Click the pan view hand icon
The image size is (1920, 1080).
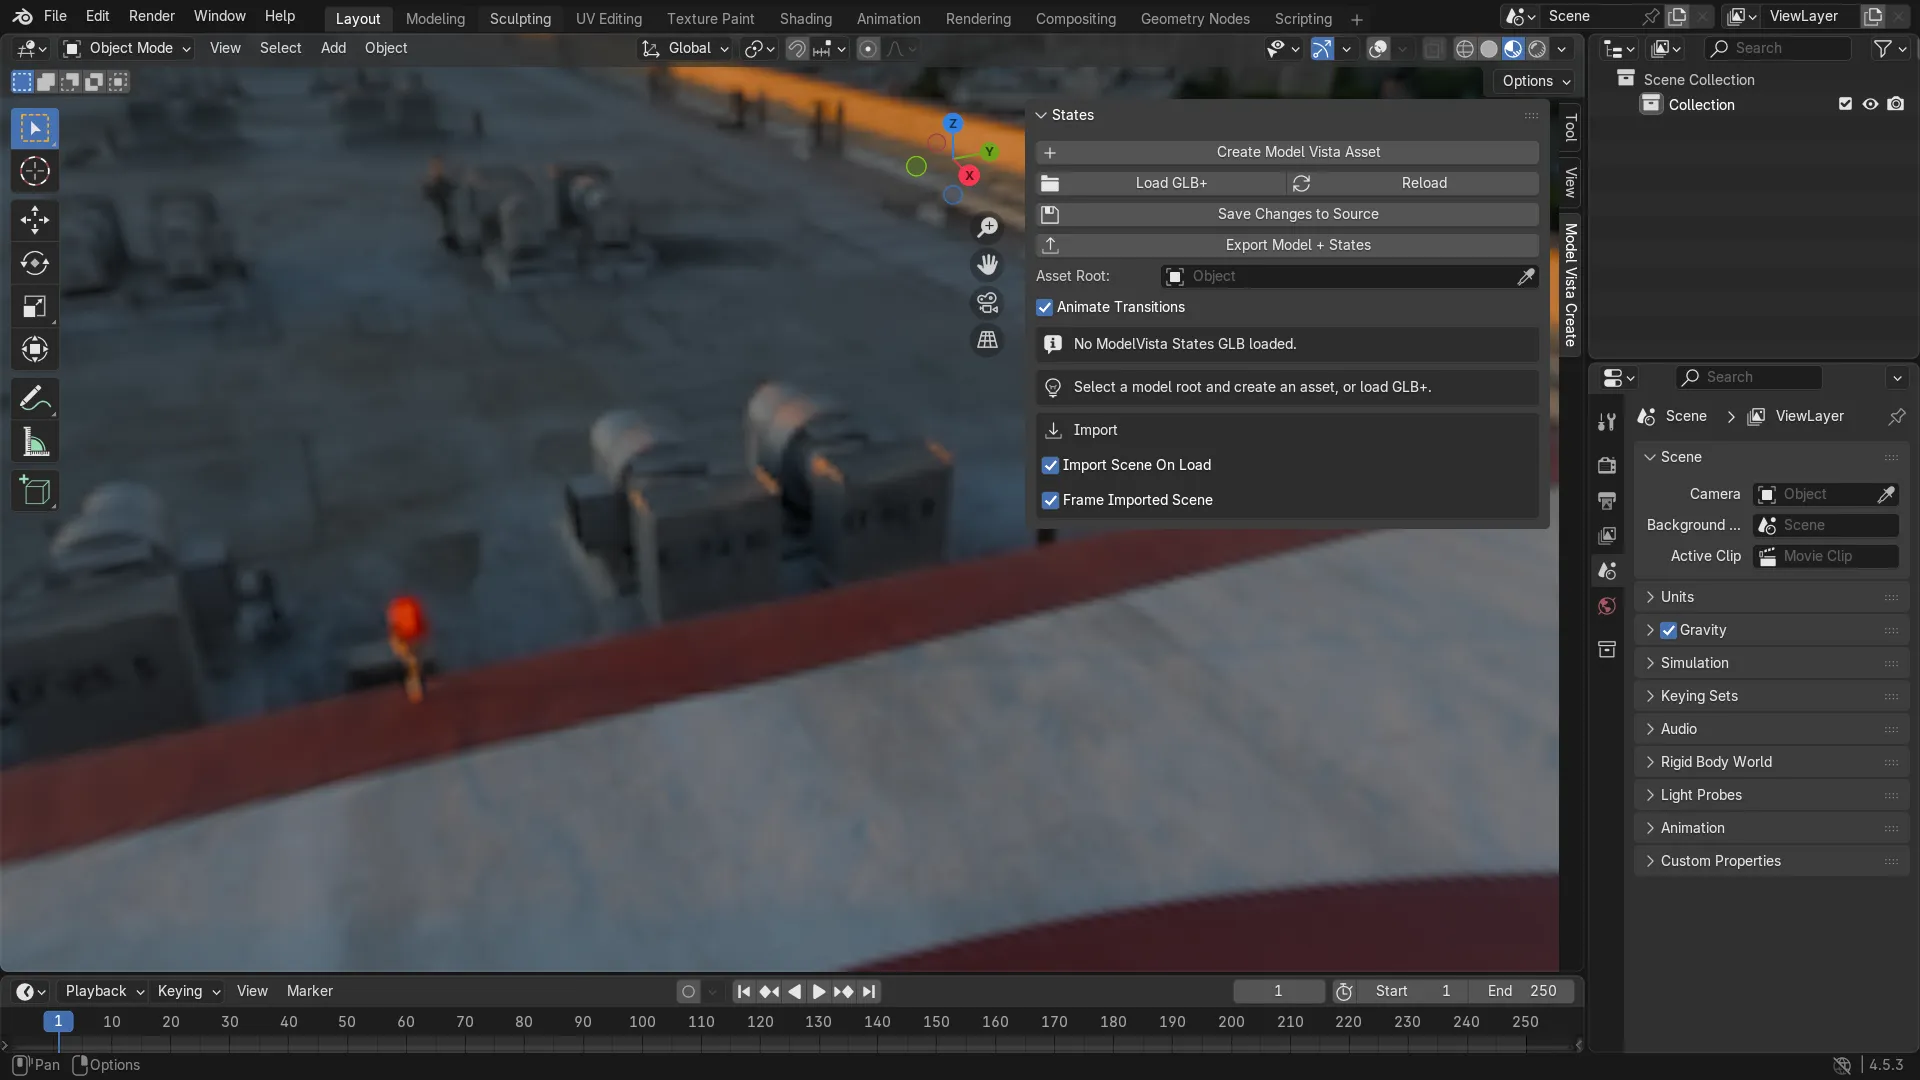click(x=987, y=265)
